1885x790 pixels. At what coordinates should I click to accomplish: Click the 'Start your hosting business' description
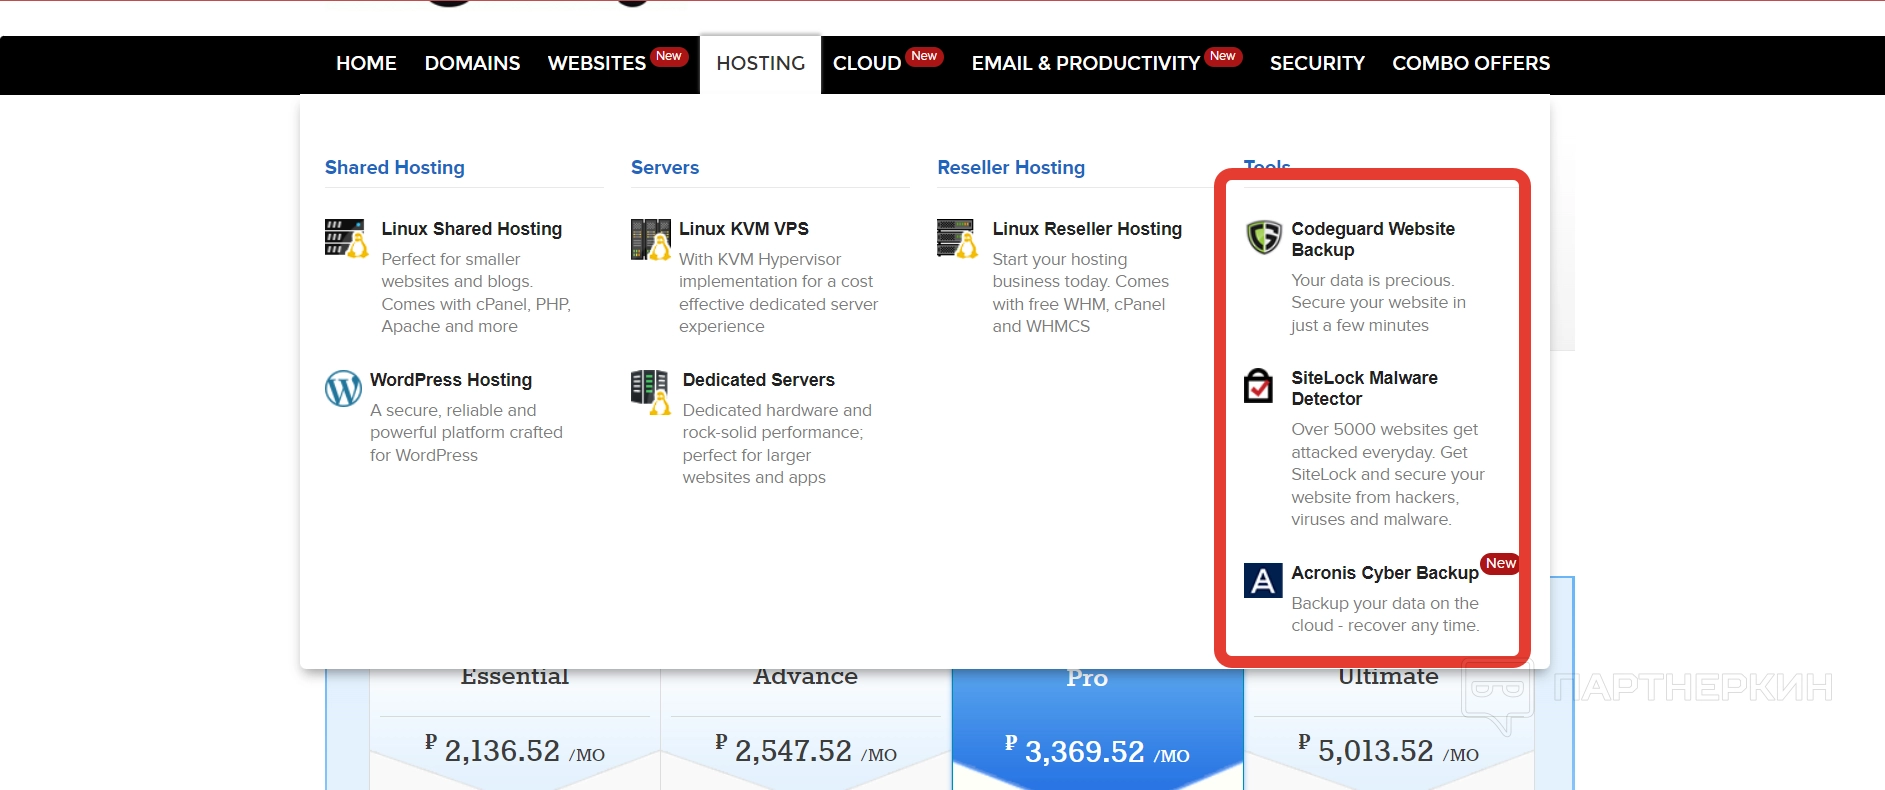tap(1080, 293)
